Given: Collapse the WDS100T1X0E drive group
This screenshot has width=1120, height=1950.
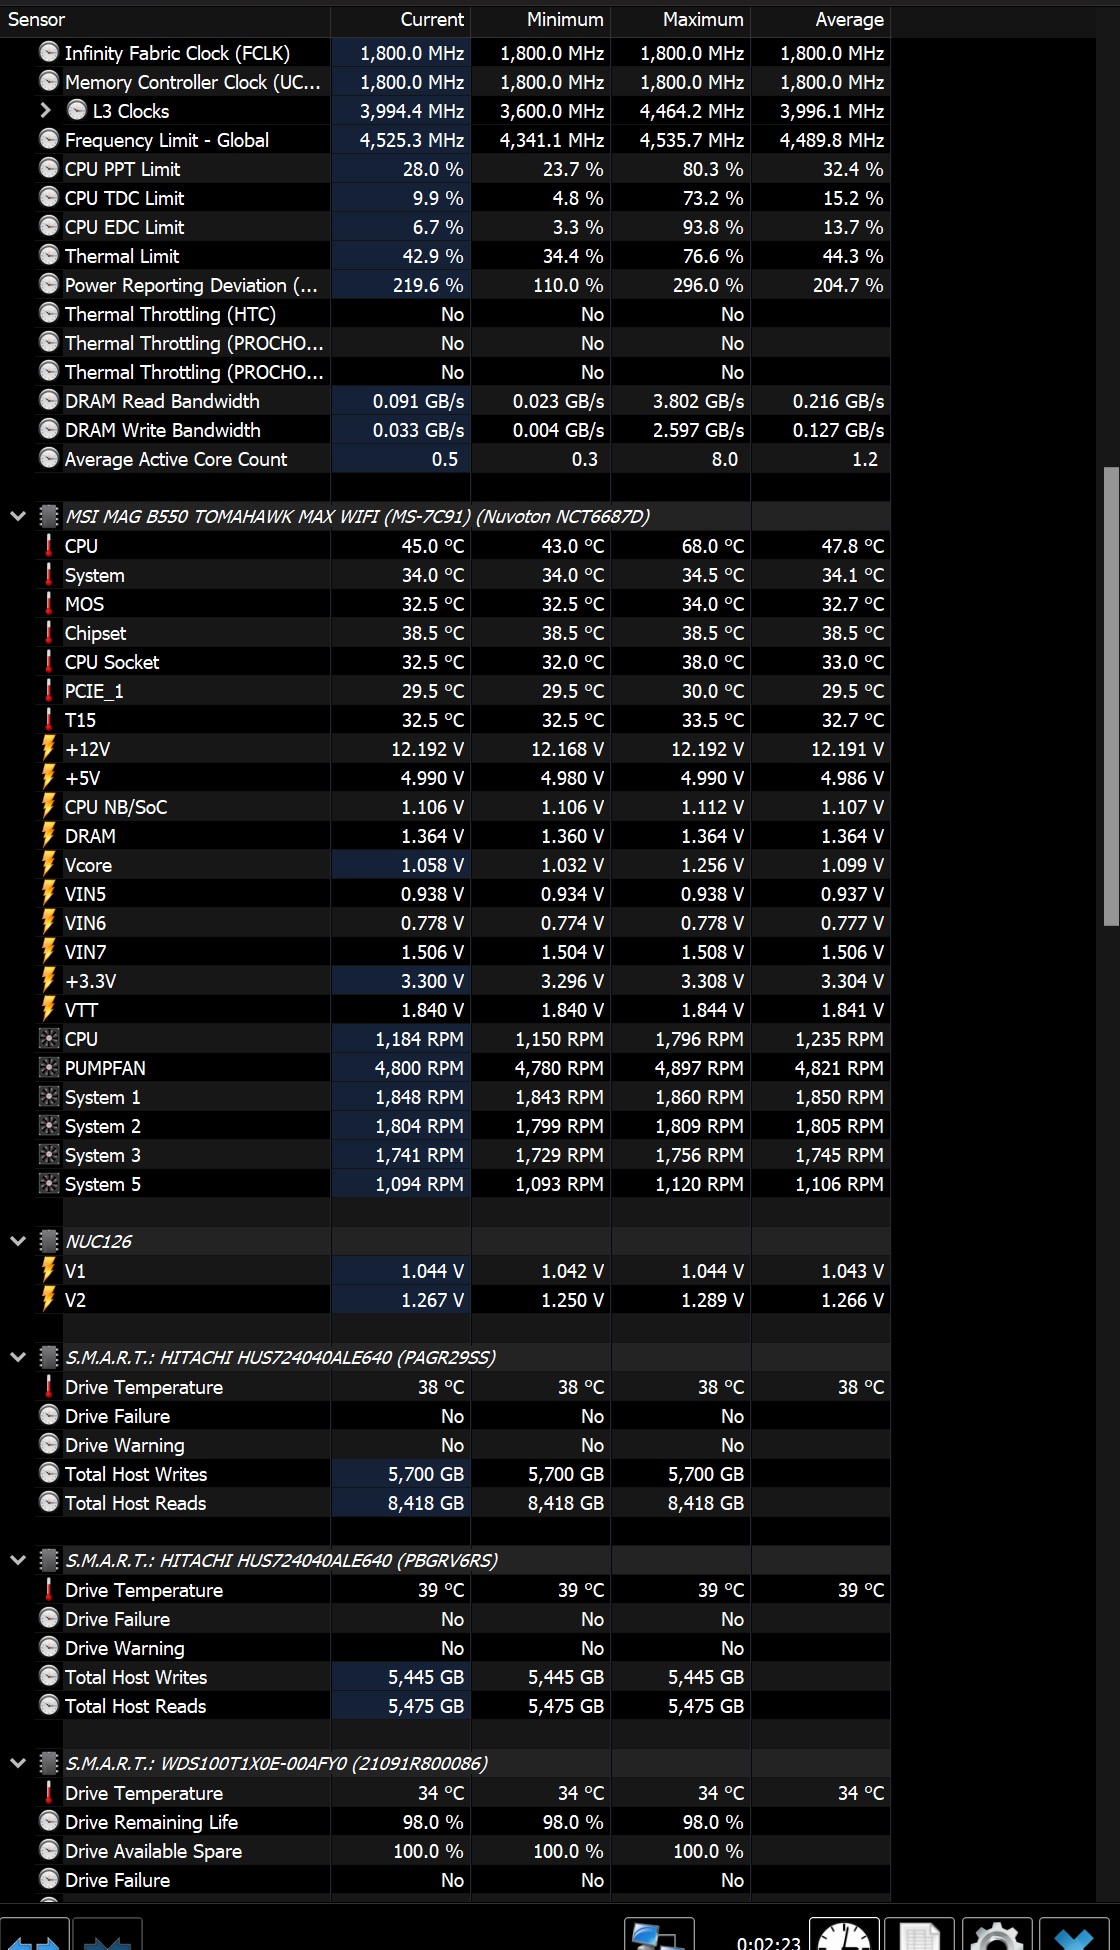Looking at the screenshot, I should tap(17, 1763).
